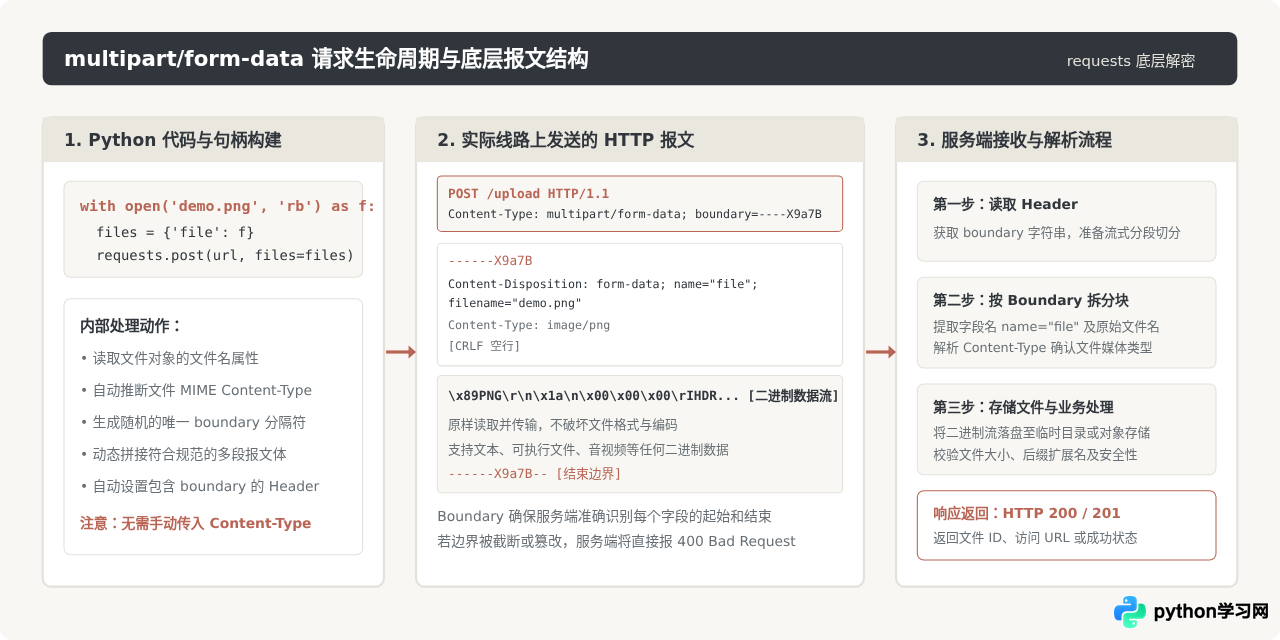Screen dimensions: 1280x640
Task: Click the note "Boundary 确保服务端准确识别每个字段的起始和结束"
Action: point(604,517)
